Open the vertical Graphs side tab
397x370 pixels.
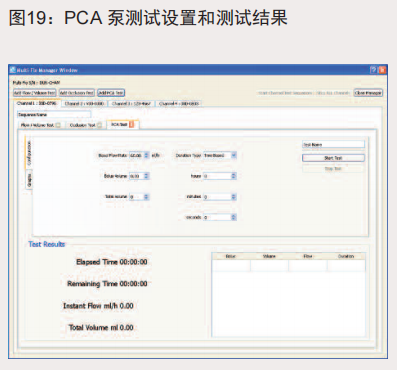click(29, 179)
